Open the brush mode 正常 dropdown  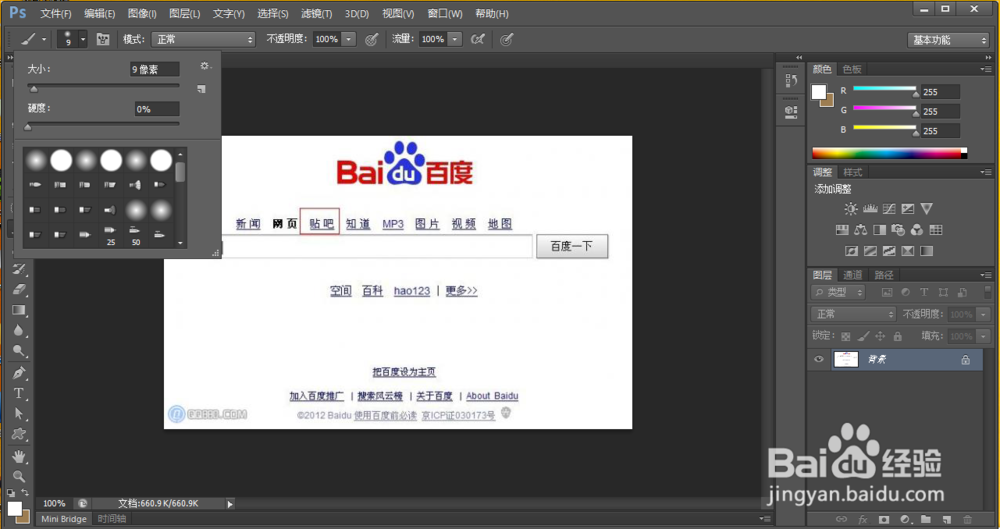pyautogui.click(x=203, y=40)
